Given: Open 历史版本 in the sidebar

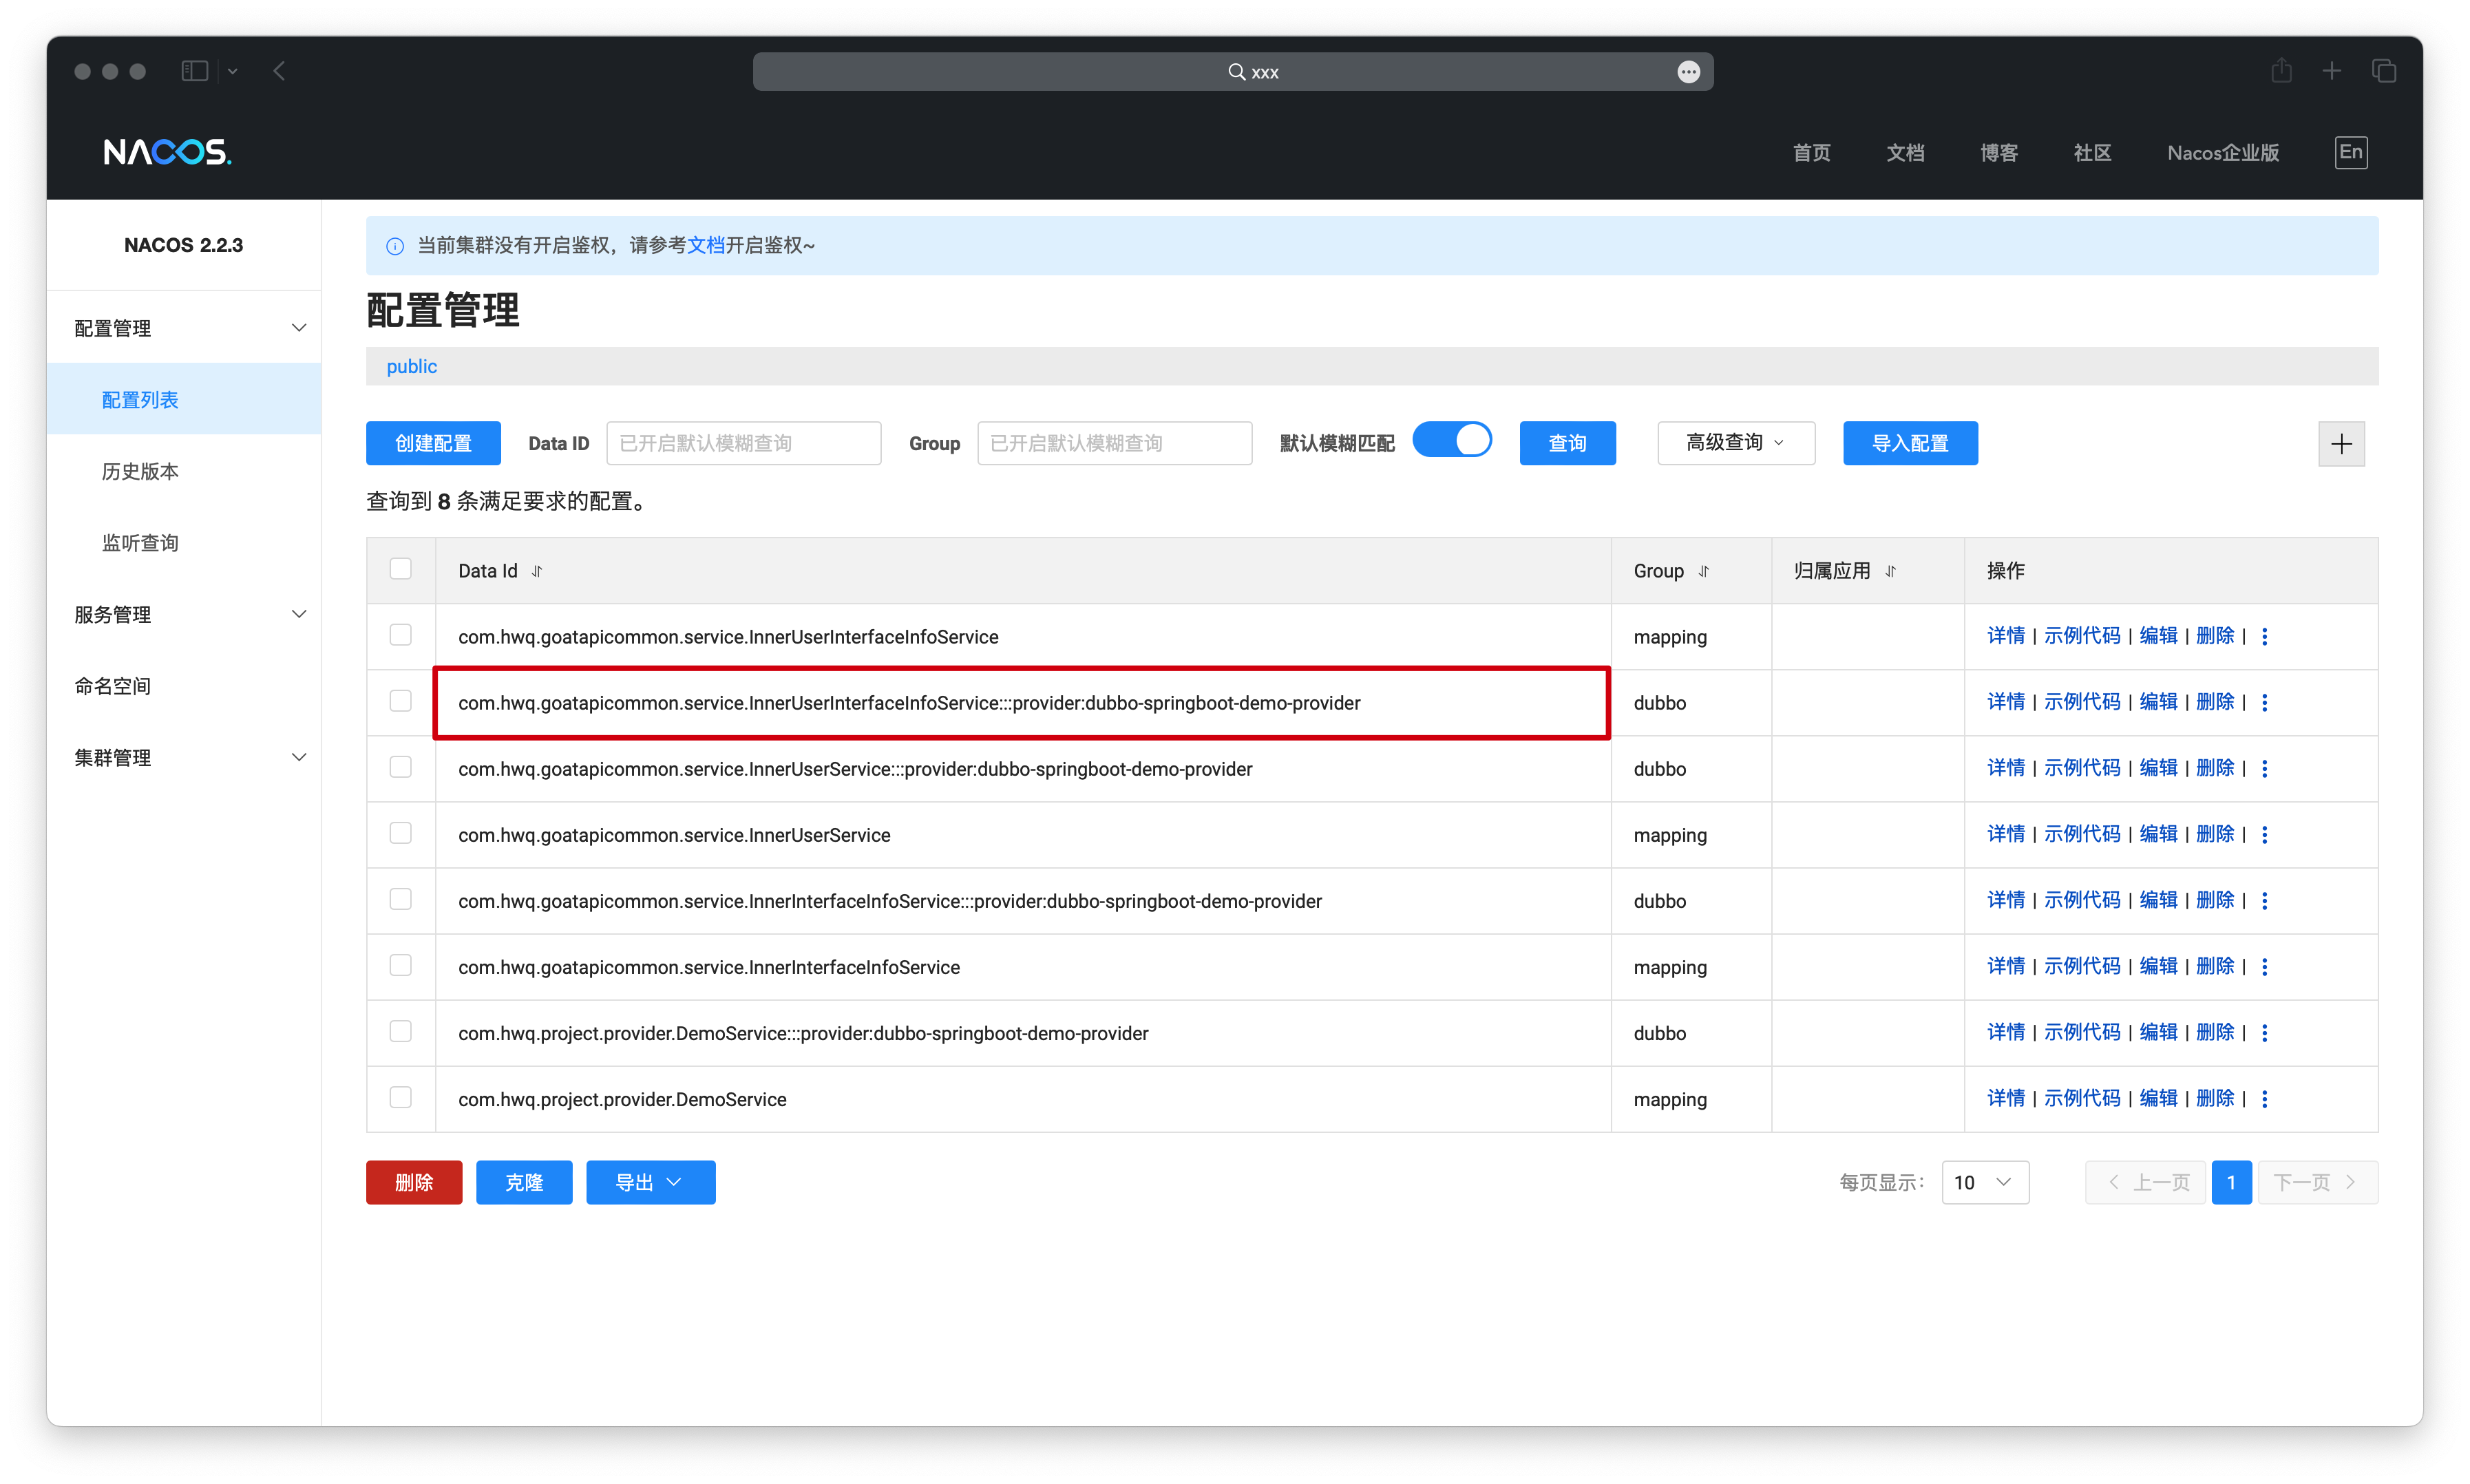Looking at the screenshot, I should point(184,471).
